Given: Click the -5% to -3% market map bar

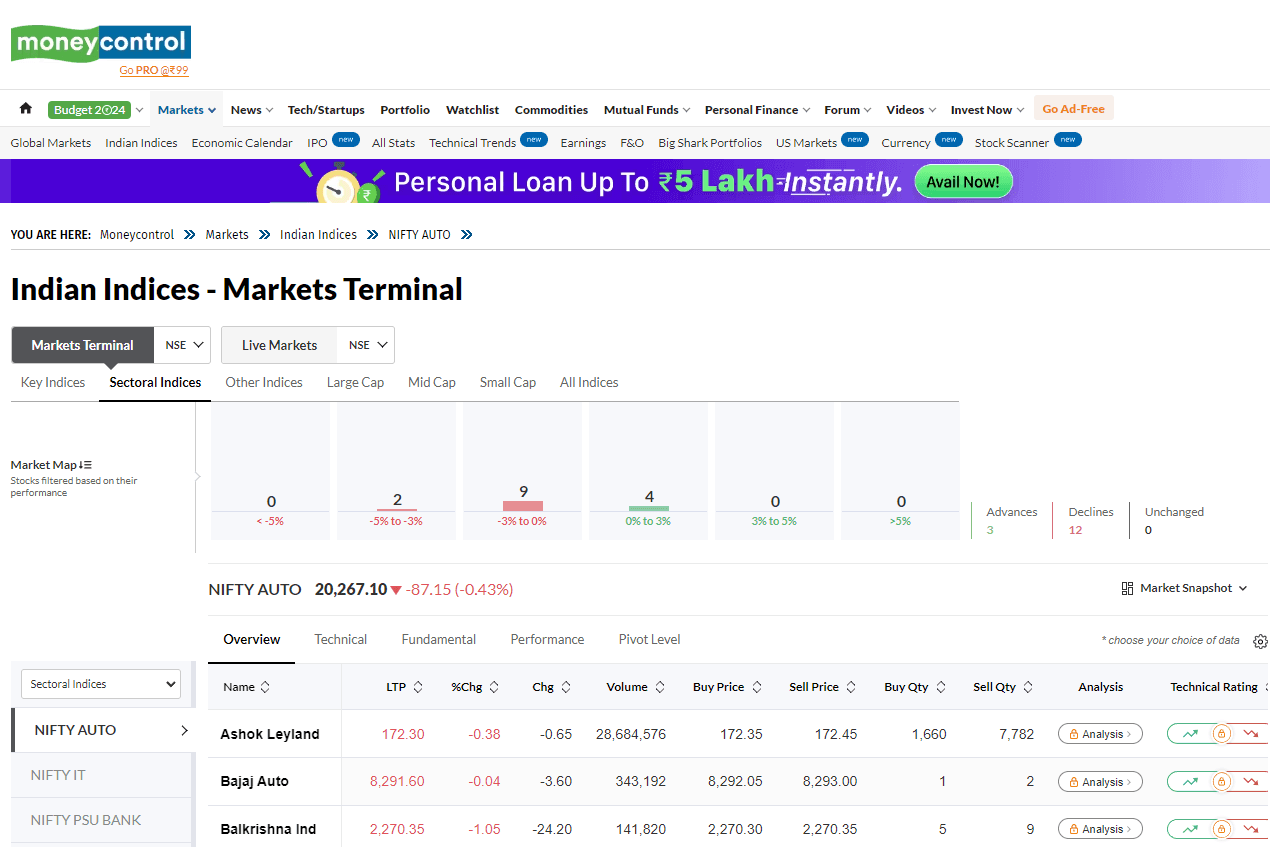Looking at the screenshot, I should (x=397, y=510).
